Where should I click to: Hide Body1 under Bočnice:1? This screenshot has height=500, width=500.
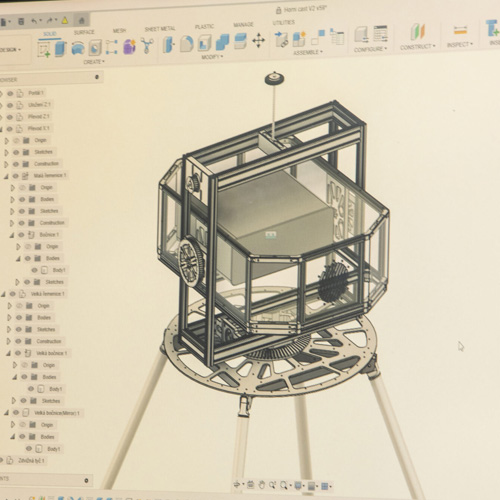click(34, 270)
